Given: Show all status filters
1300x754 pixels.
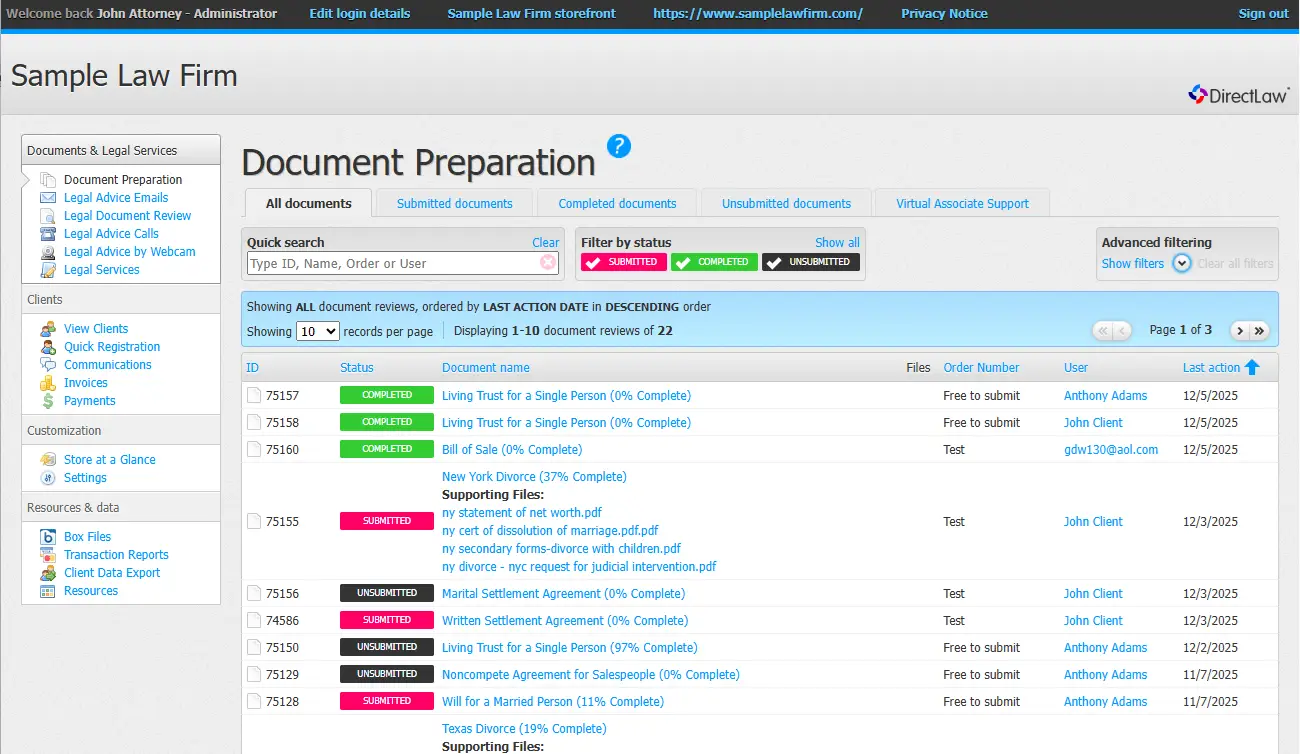Looking at the screenshot, I should 837,242.
